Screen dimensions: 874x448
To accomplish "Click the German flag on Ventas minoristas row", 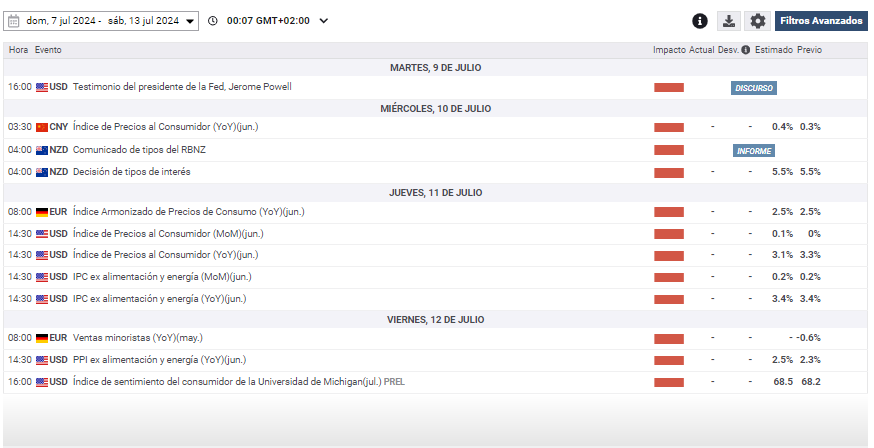I will [41, 338].
